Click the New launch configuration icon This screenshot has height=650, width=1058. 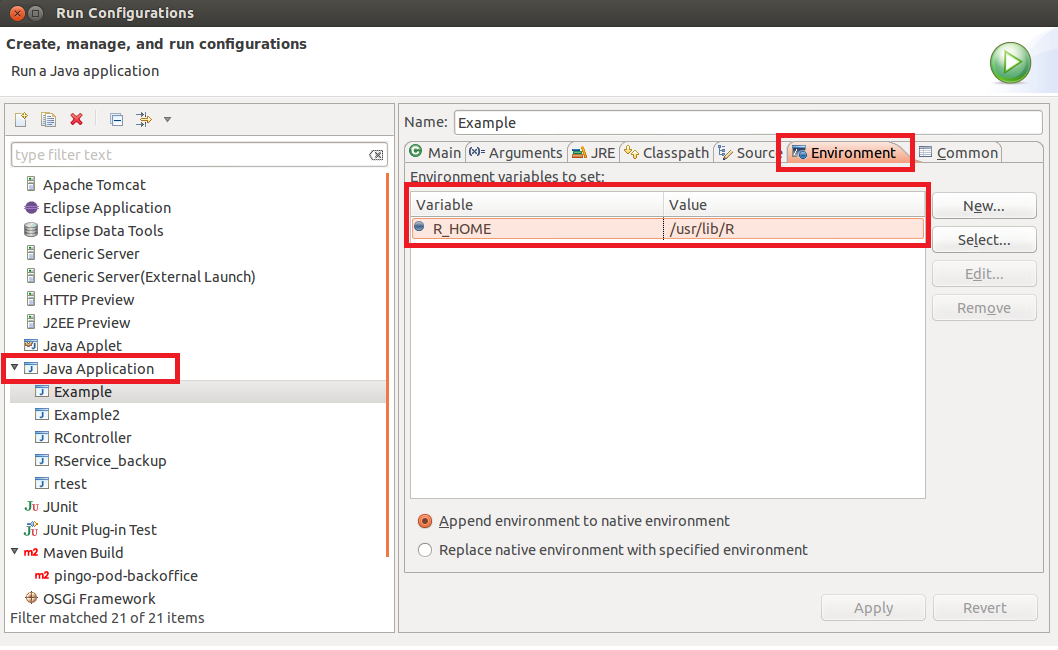[21, 119]
